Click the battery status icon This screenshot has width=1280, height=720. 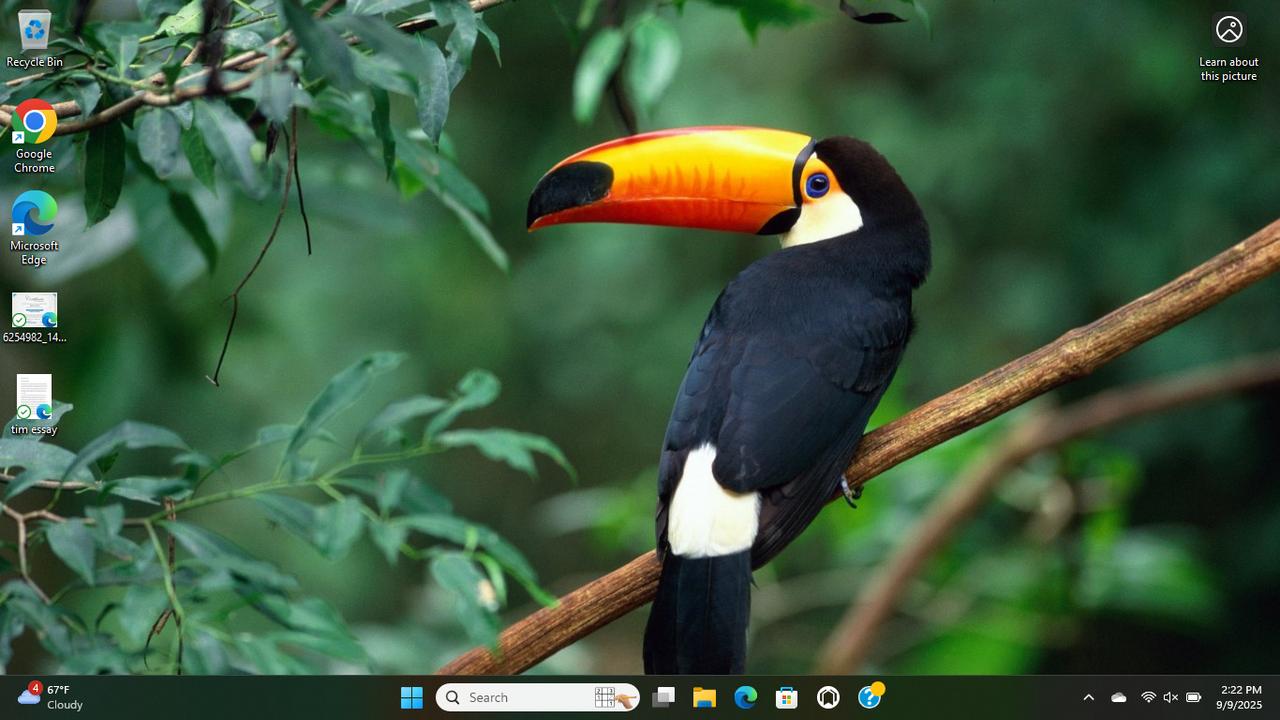coord(1193,697)
